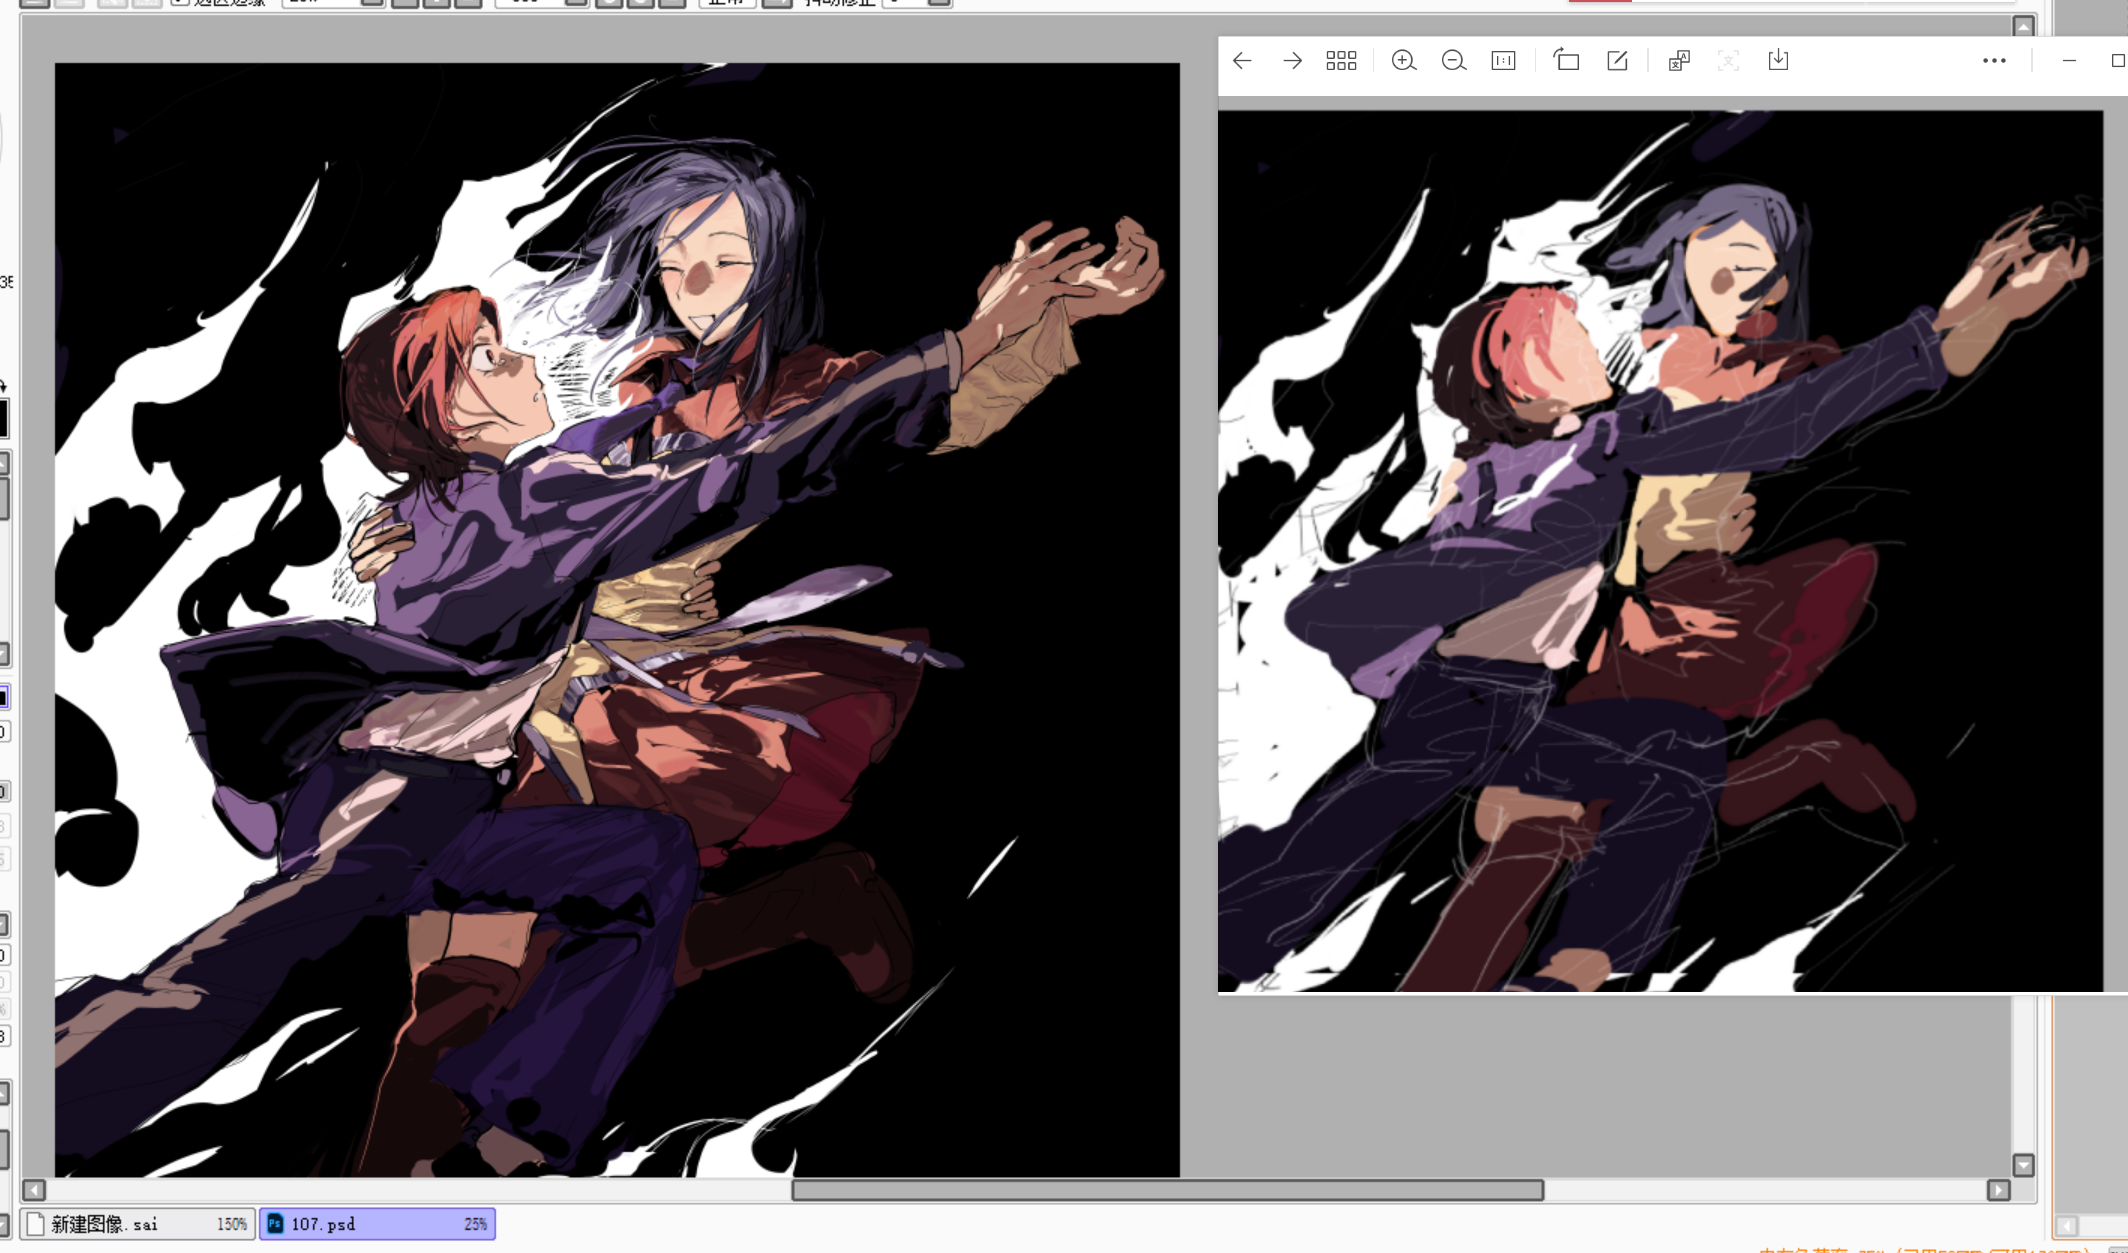This screenshot has width=2128, height=1253.
Task: Go to next image in the viewer
Action: point(1292,61)
